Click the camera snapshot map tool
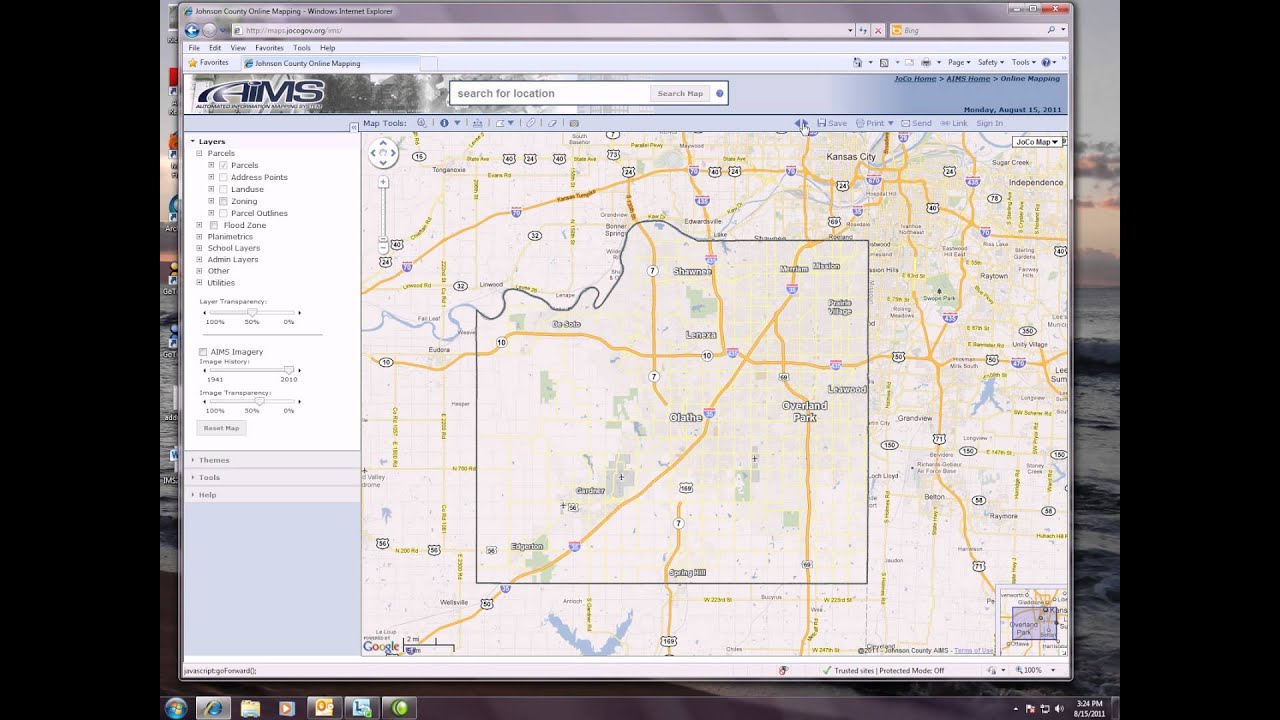 (574, 123)
